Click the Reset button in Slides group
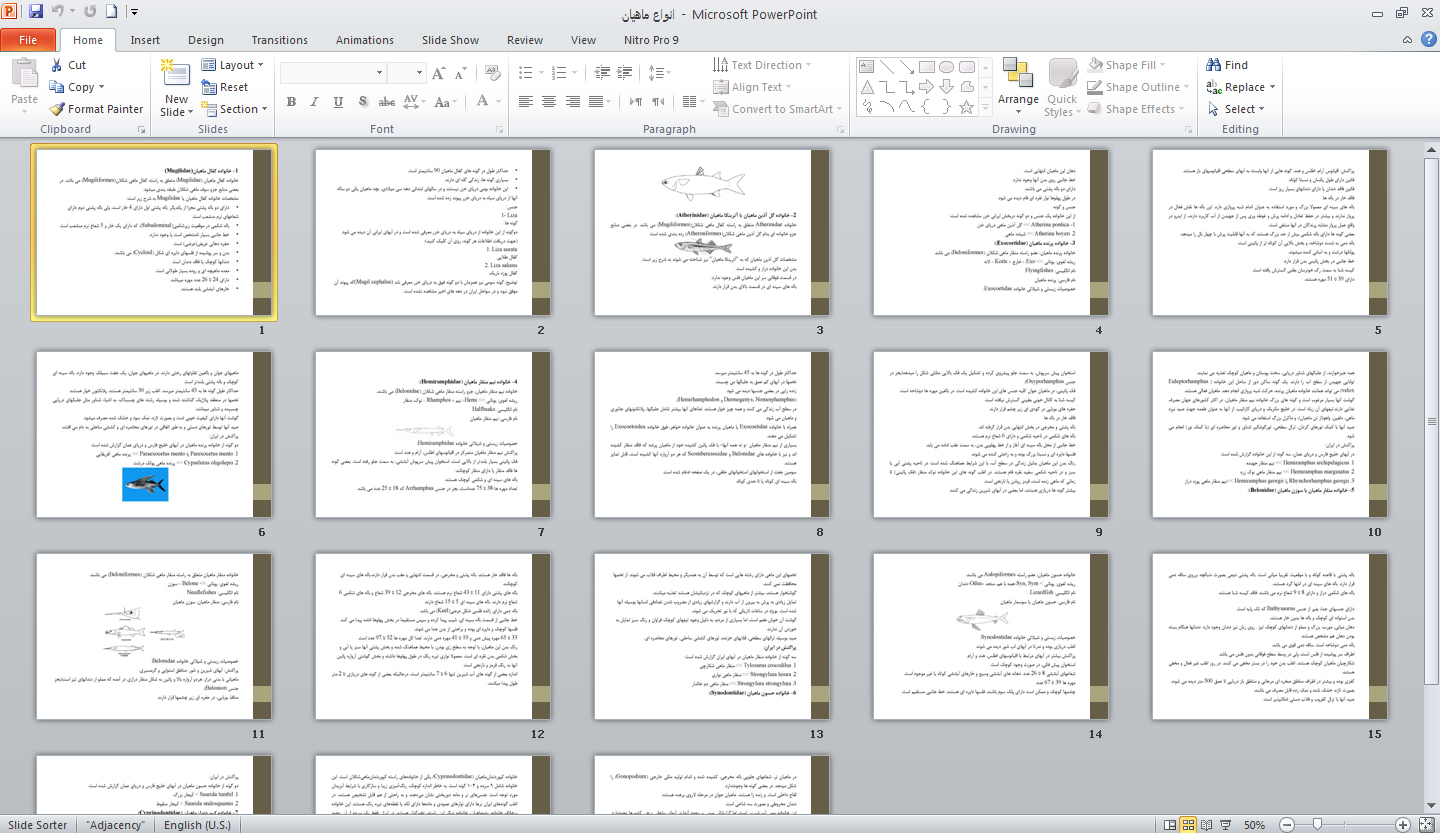1440x833 pixels. [x=229, y=86]
